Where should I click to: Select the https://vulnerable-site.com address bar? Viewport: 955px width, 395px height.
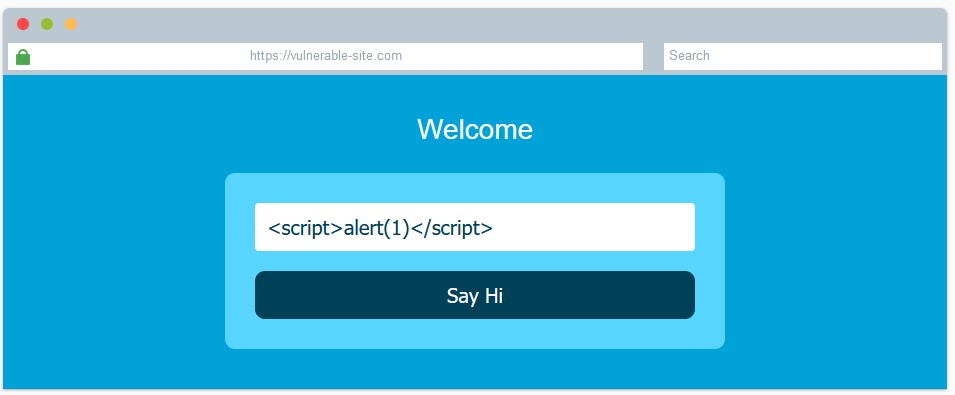pos(325,56)
